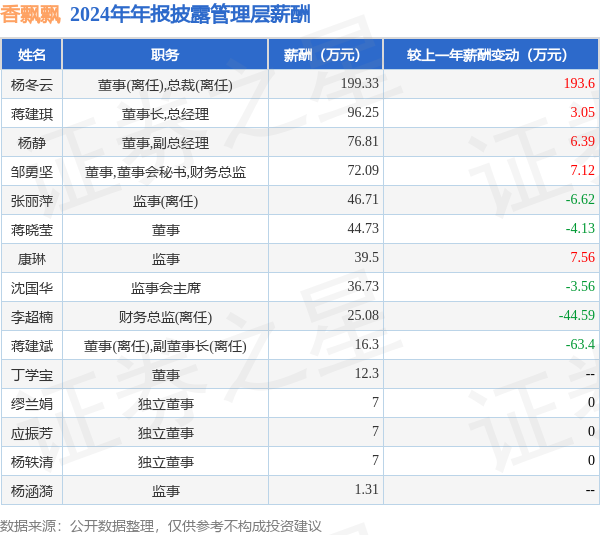The height and width of the screenshot is (535, 600).
Task: Click the salary value 39.5
Action: [x=366, y=258]
